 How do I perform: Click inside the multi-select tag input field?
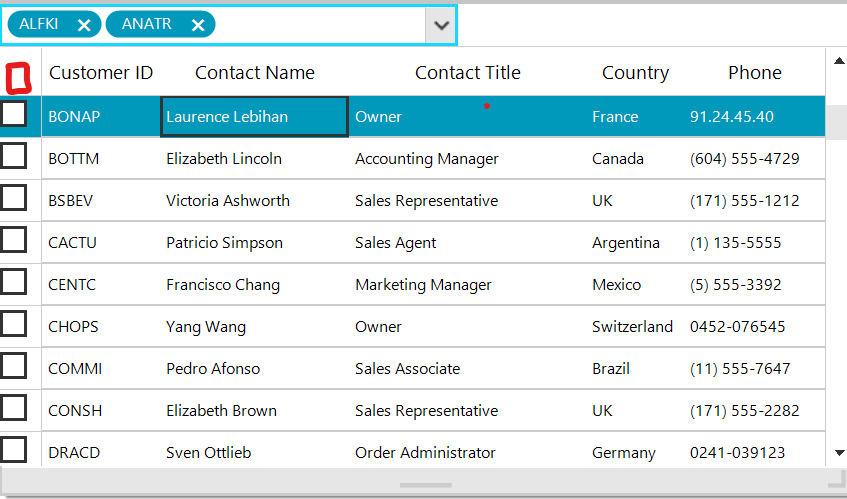point(320,25)
